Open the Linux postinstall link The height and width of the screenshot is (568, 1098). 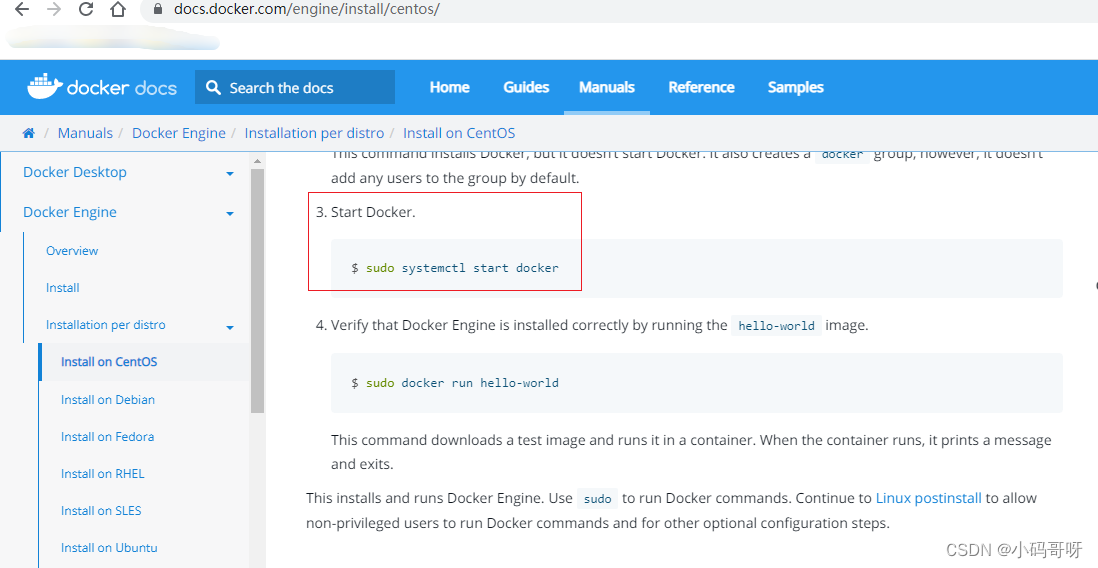coord(929,499)
